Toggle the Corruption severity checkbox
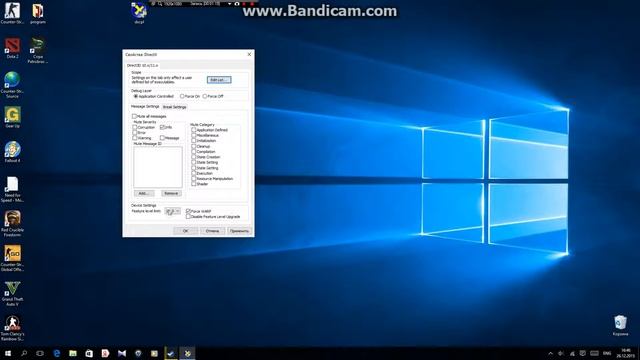The image size is (640, 360). 135,127
